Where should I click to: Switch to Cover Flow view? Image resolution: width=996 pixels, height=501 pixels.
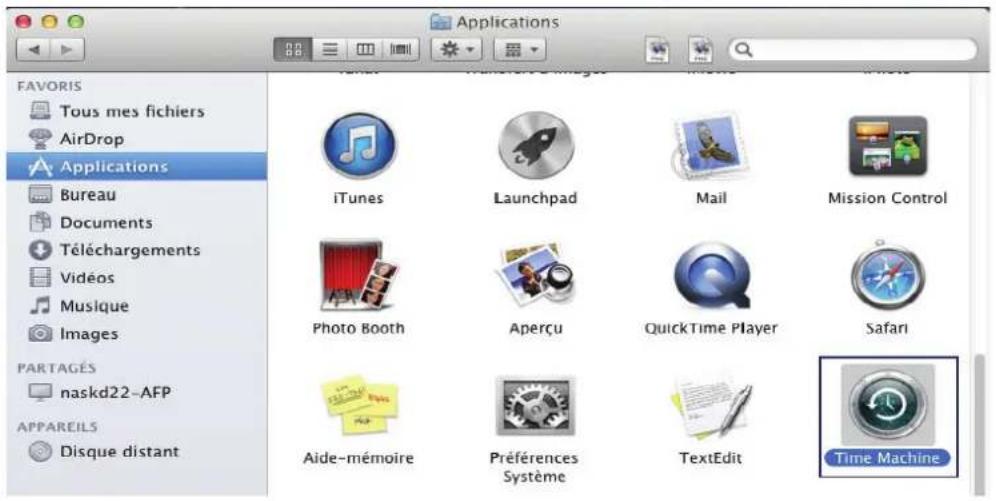click(x=401, y=50)
